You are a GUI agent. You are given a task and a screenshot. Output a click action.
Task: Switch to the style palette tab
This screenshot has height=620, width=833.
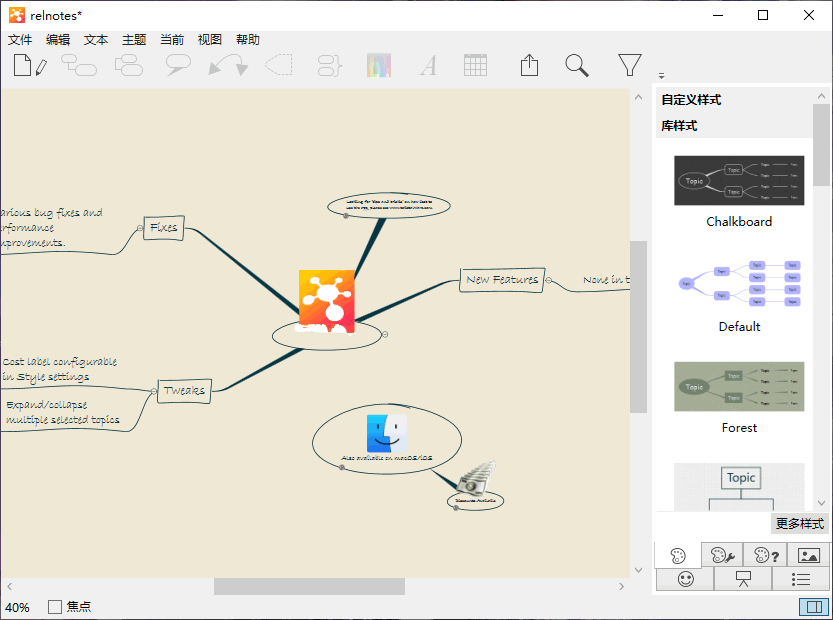[678, 556]
